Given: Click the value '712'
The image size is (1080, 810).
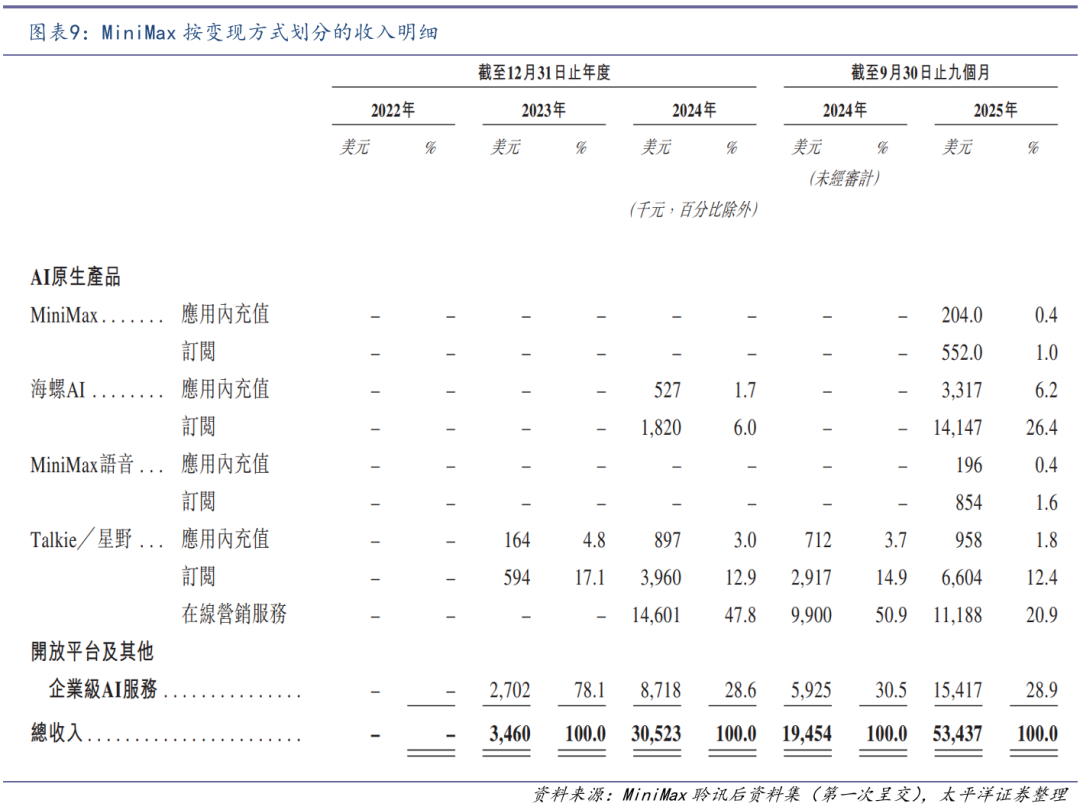Looking at the screenshot, I should [818, 540].
